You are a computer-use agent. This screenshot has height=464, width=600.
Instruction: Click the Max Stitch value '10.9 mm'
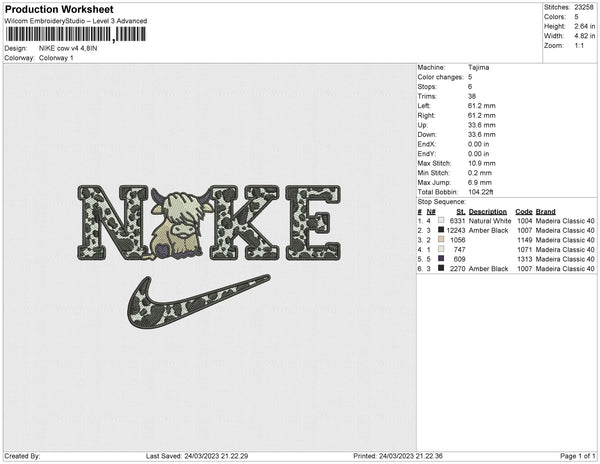482,163
